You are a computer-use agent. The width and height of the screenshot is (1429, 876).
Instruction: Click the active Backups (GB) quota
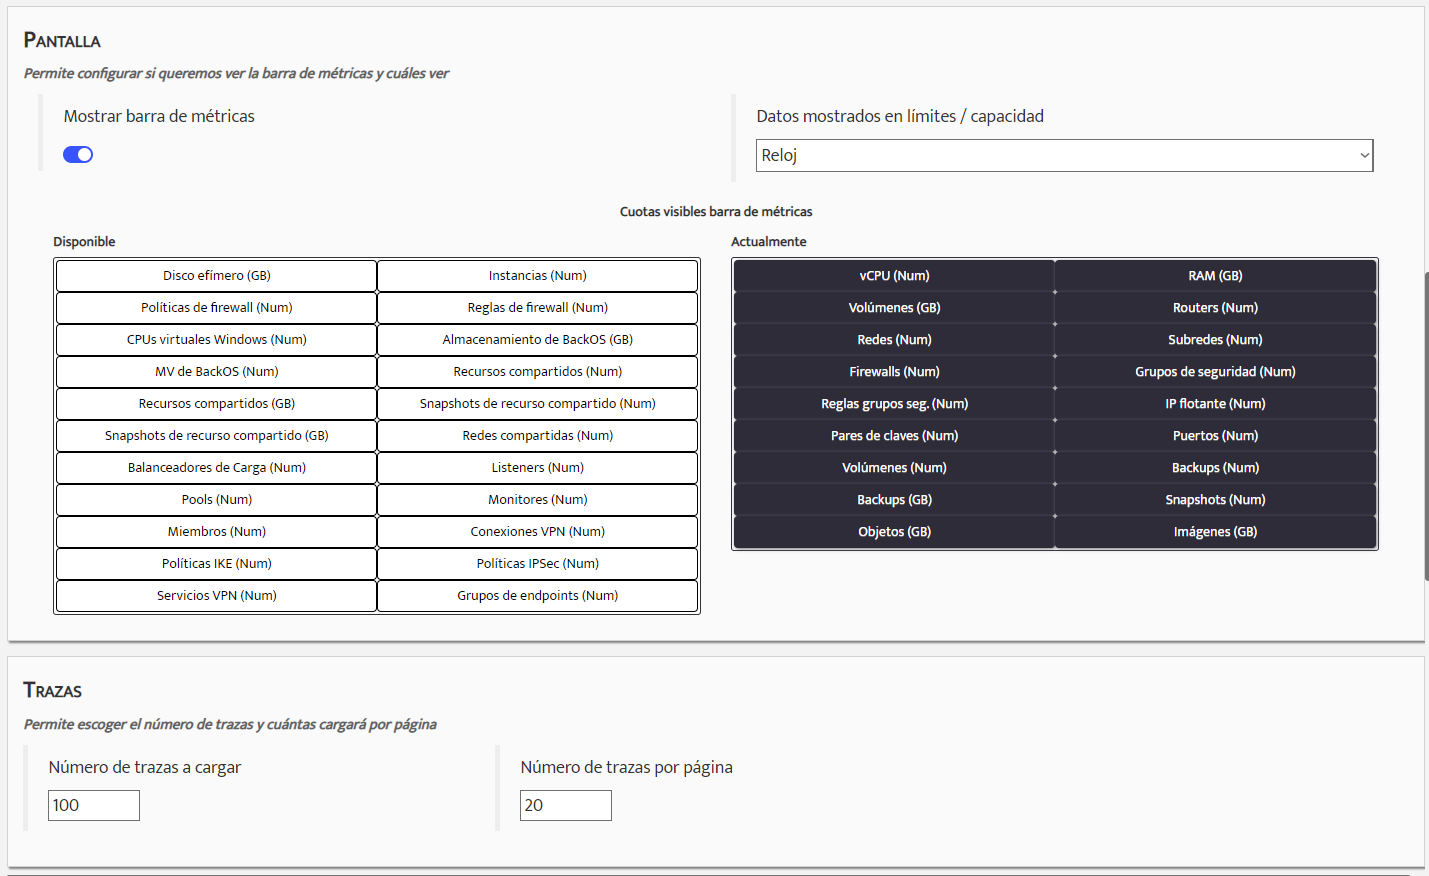pos(895,499)
